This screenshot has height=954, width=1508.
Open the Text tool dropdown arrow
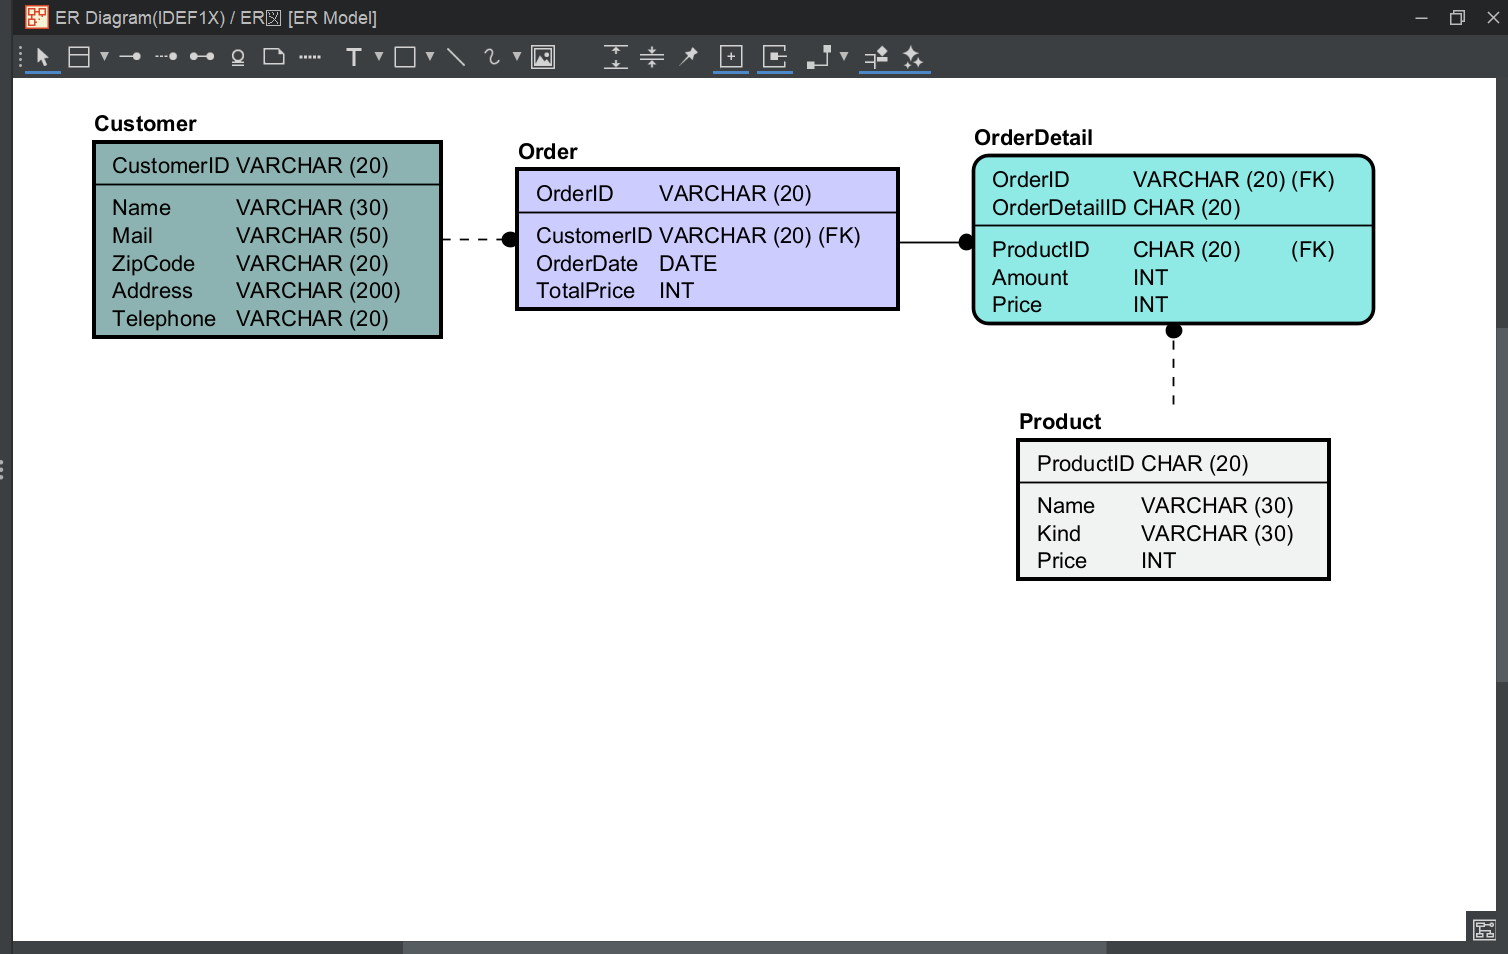pos(379,57)
